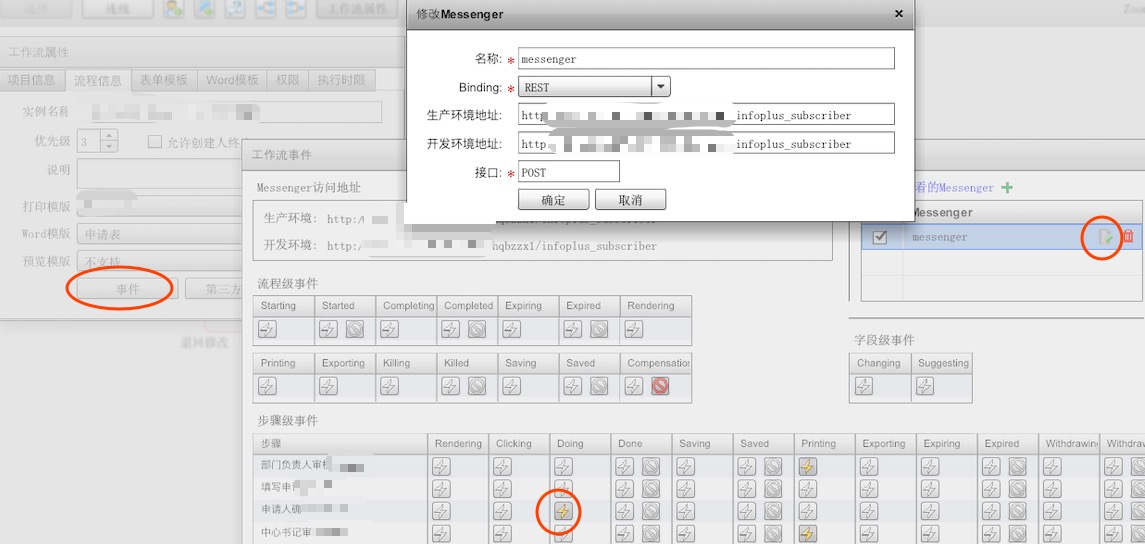Open Saved process-level event lightning icon
The height and width of the screenshot is (544, 1145).
point(572,386)
